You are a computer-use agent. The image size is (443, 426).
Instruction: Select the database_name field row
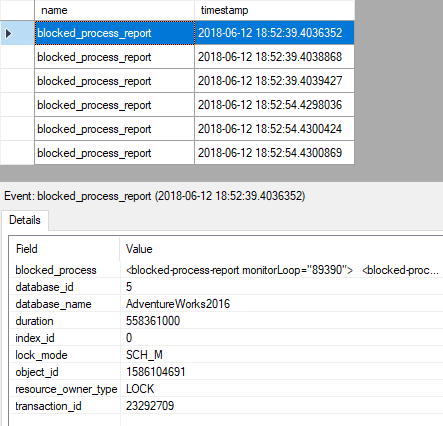(227, 304)
